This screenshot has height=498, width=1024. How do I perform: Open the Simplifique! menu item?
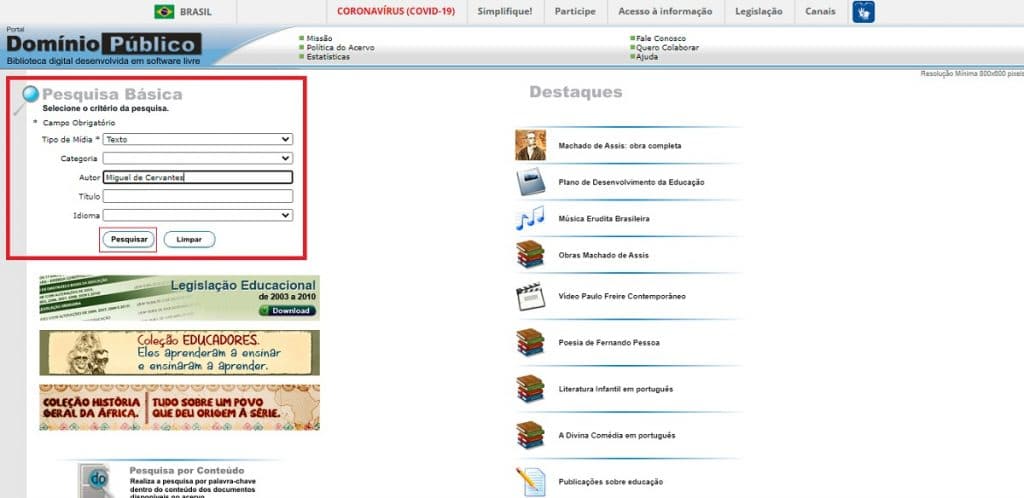click(505, 12)
